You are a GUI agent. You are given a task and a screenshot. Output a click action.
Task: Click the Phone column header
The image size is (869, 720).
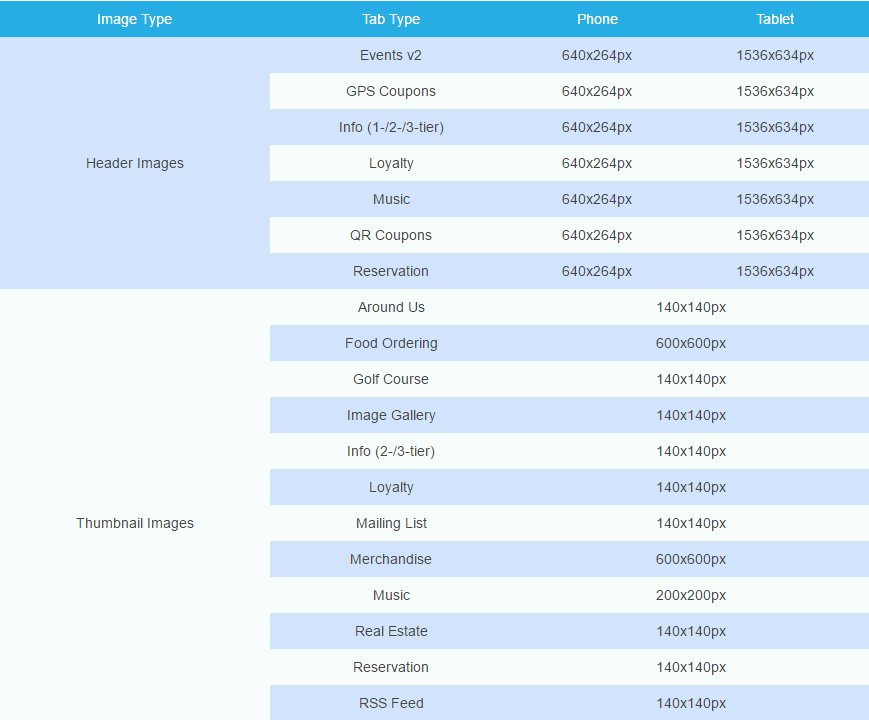tap(597, 19)
